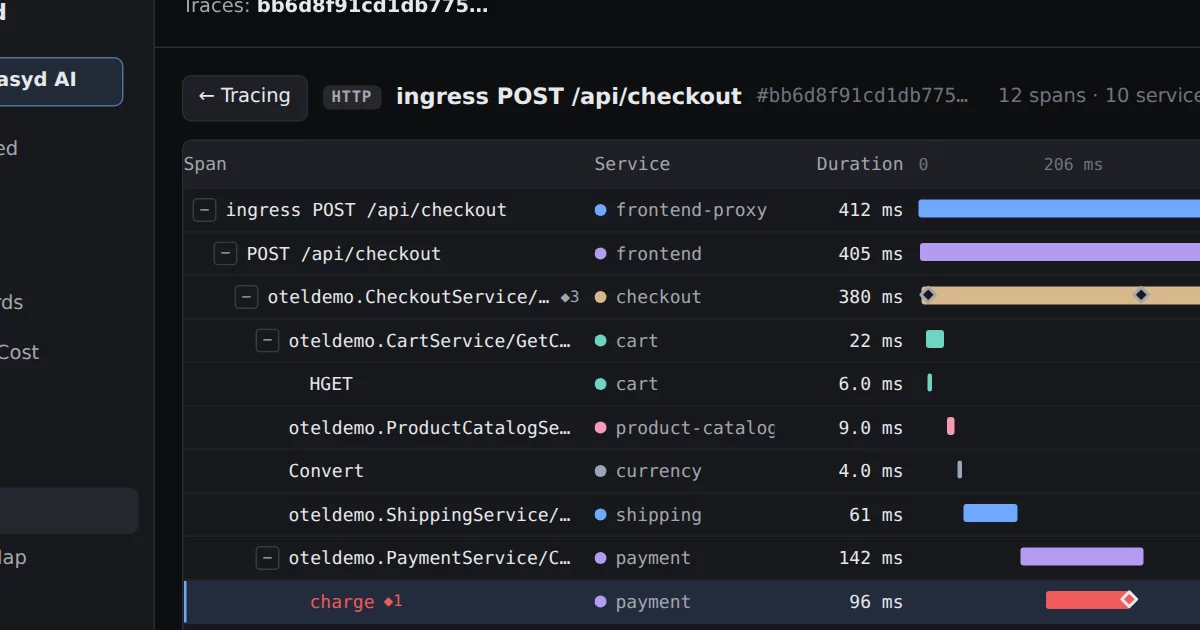Click the diamond error marker on charge bar
Viewport: 1200px width, 630px height.
(1129, 600)
